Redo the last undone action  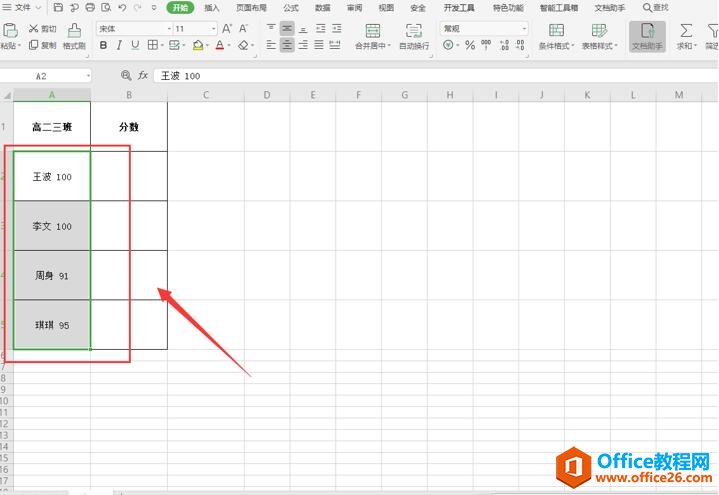pyautogui.click(x=138, y=7)
